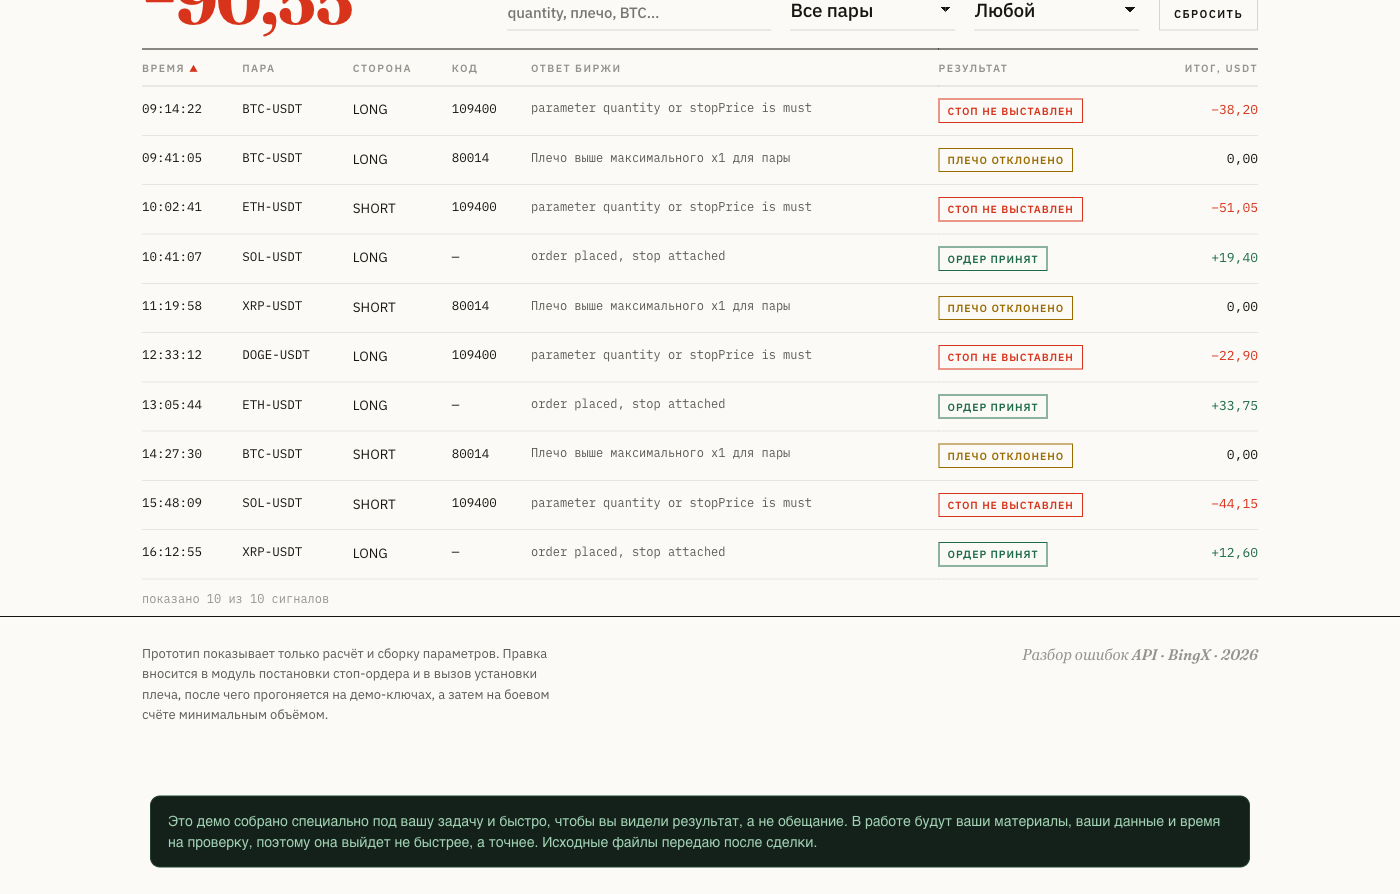1400x894 pixels.
Task: Click the показано 10 из 10 сигналов counter
Action: click(235, 599)
